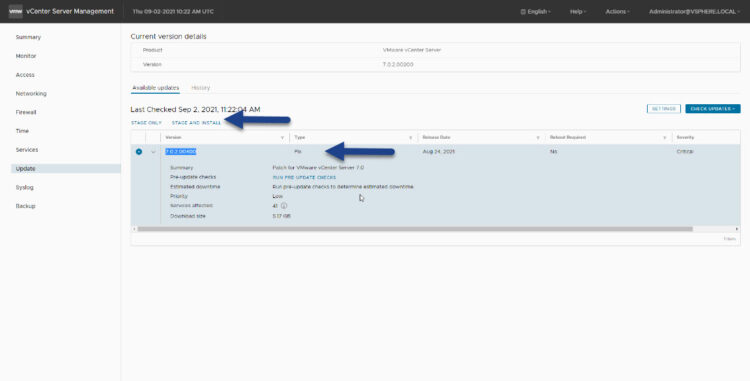Open the Release Date column filter icon
Screen dimensions: 750x381
(x=538, y=138)
